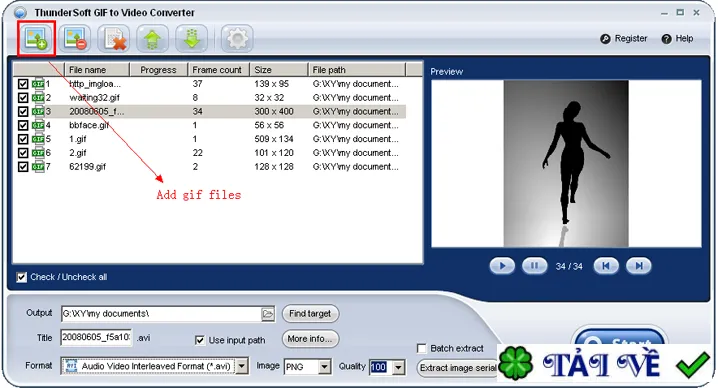The image size is (718, 388).
Task: Click the Progress column header
Action: click(158, 70)
